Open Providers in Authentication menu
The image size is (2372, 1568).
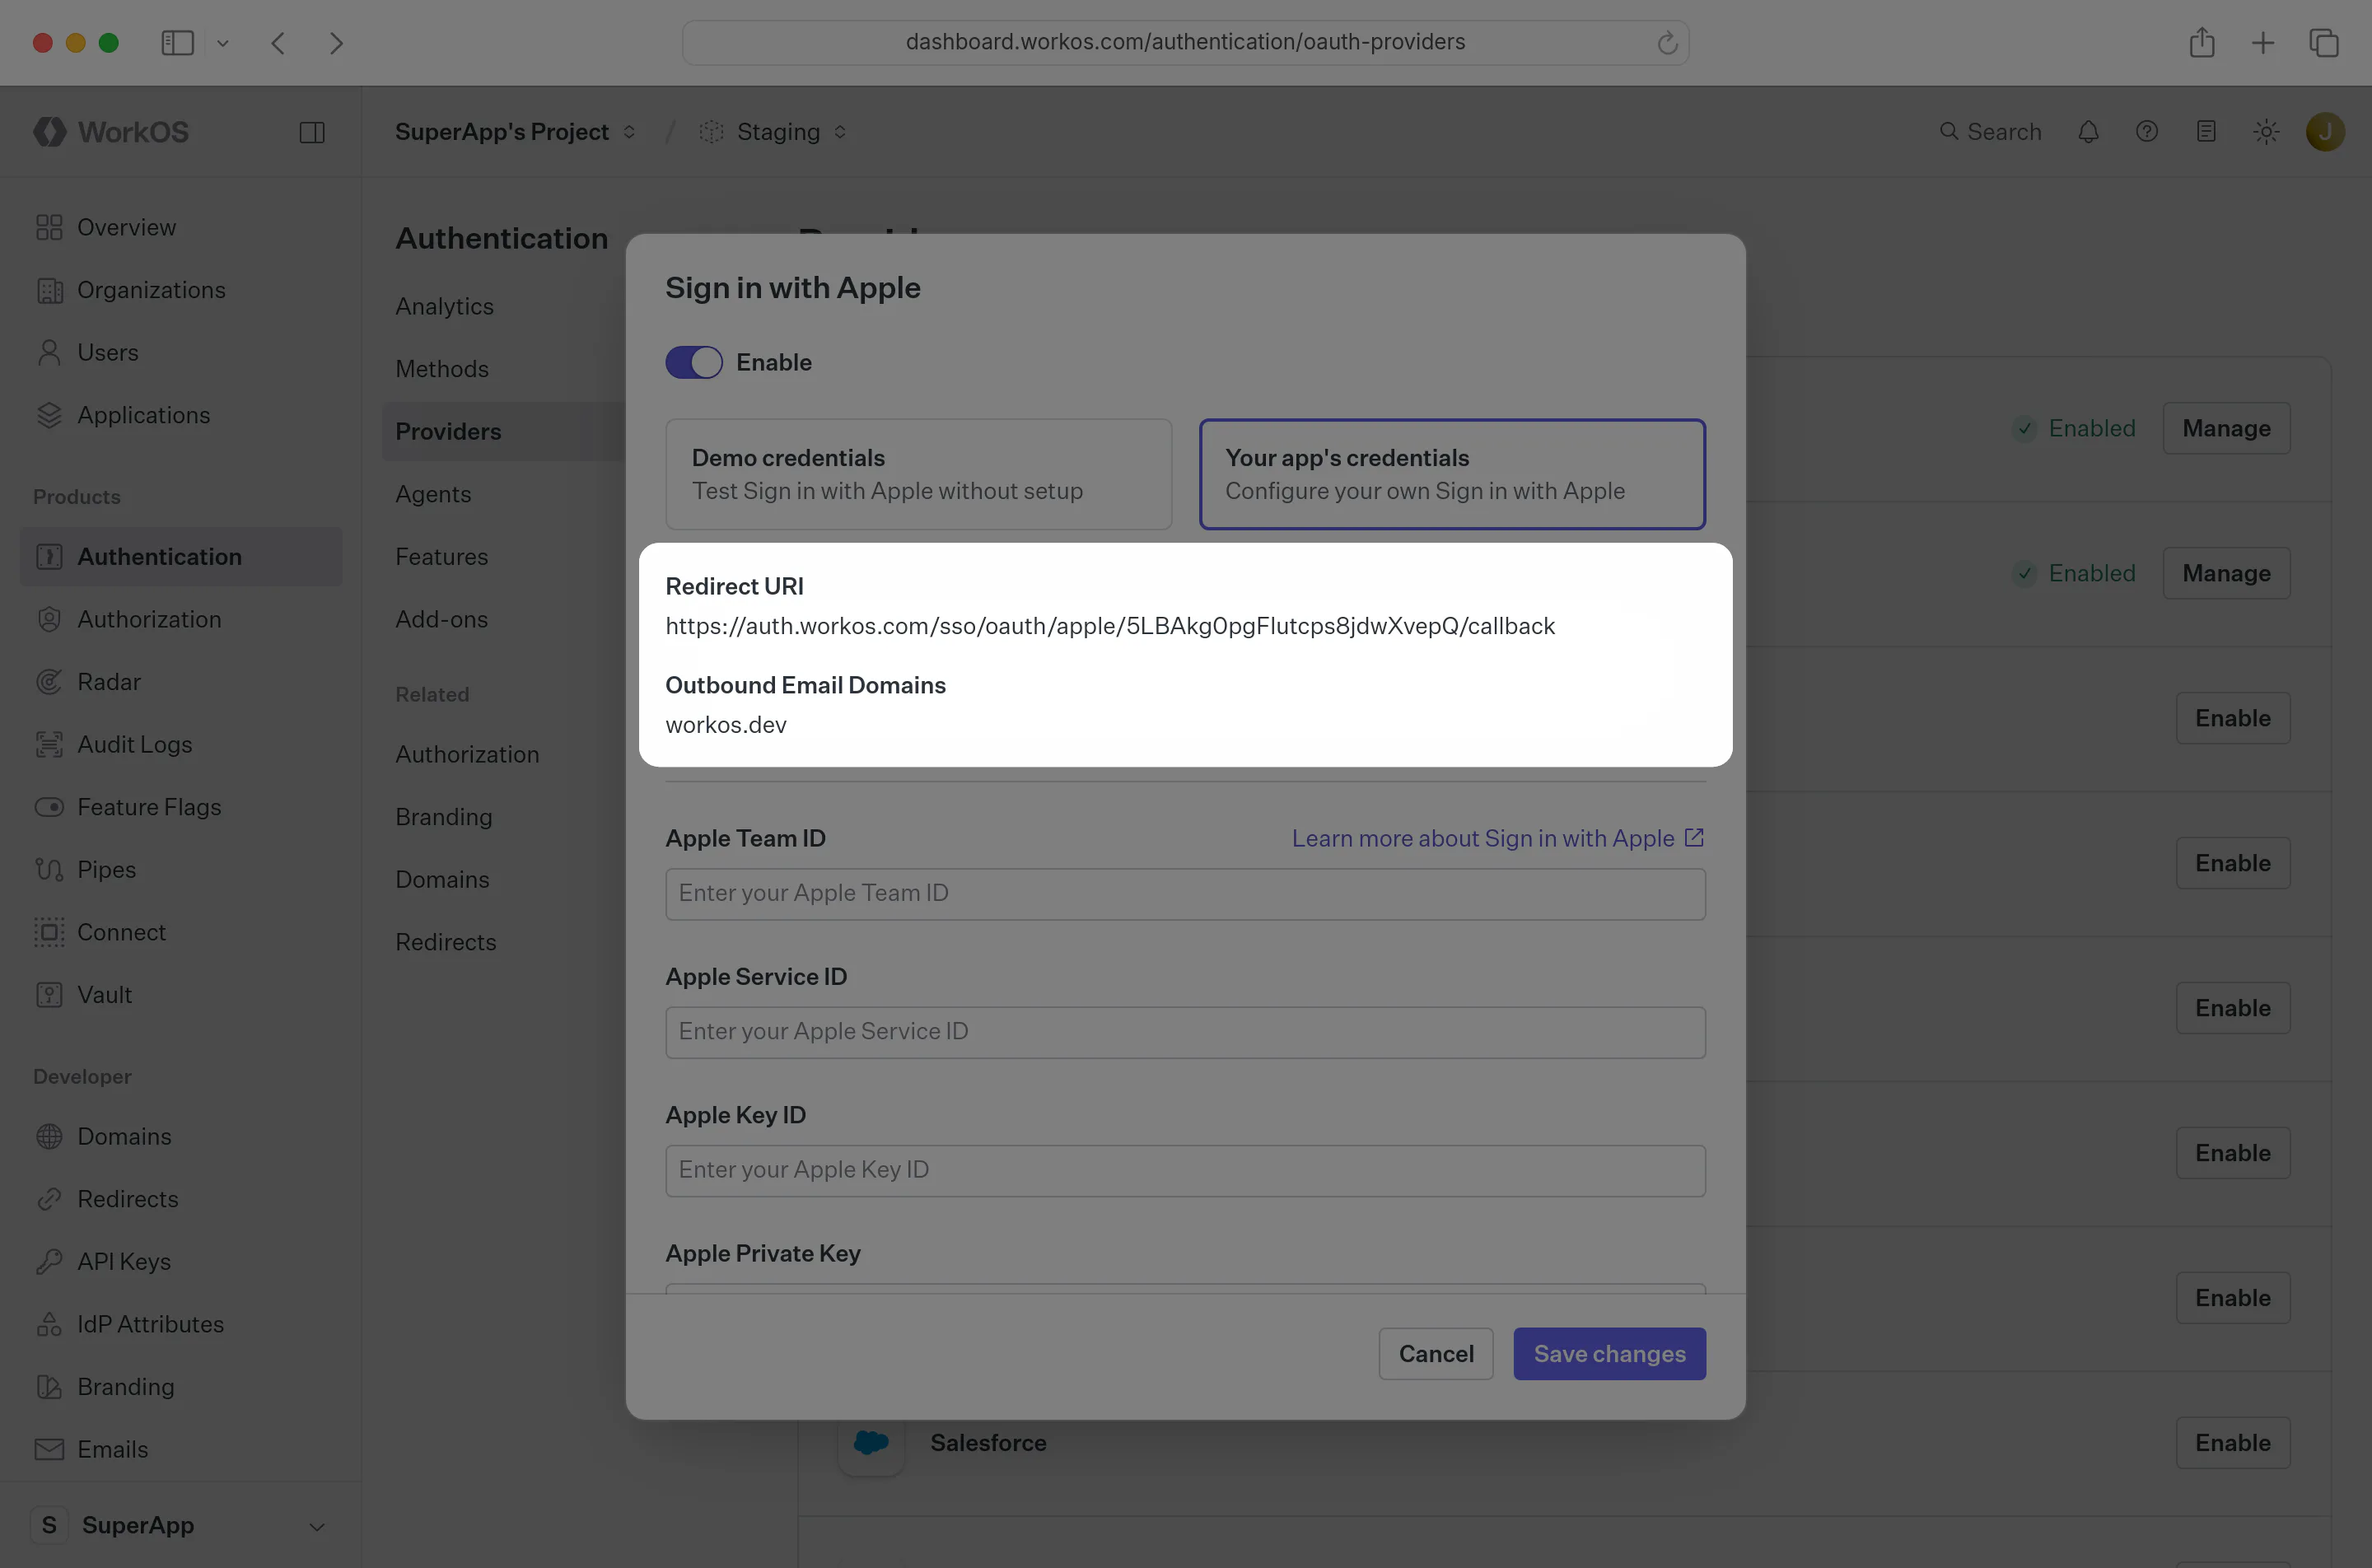(x=448, y=431)
